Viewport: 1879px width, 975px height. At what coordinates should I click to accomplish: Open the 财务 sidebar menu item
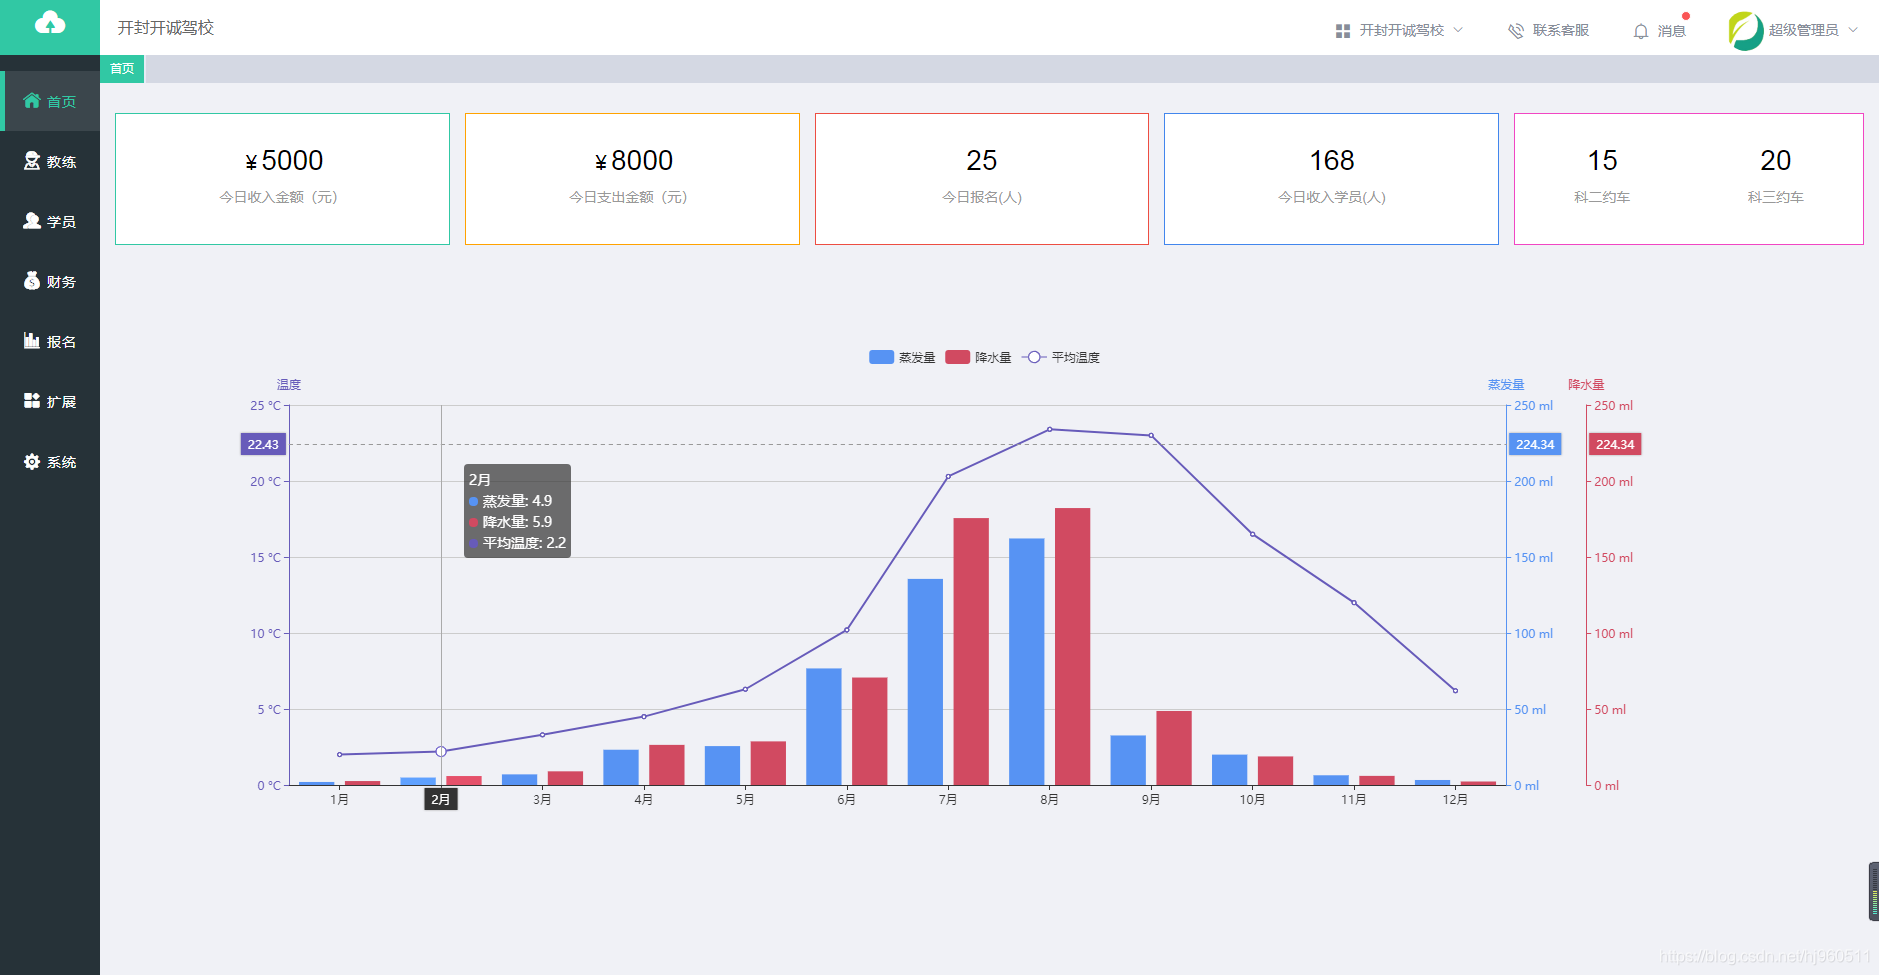pos(50,281)
